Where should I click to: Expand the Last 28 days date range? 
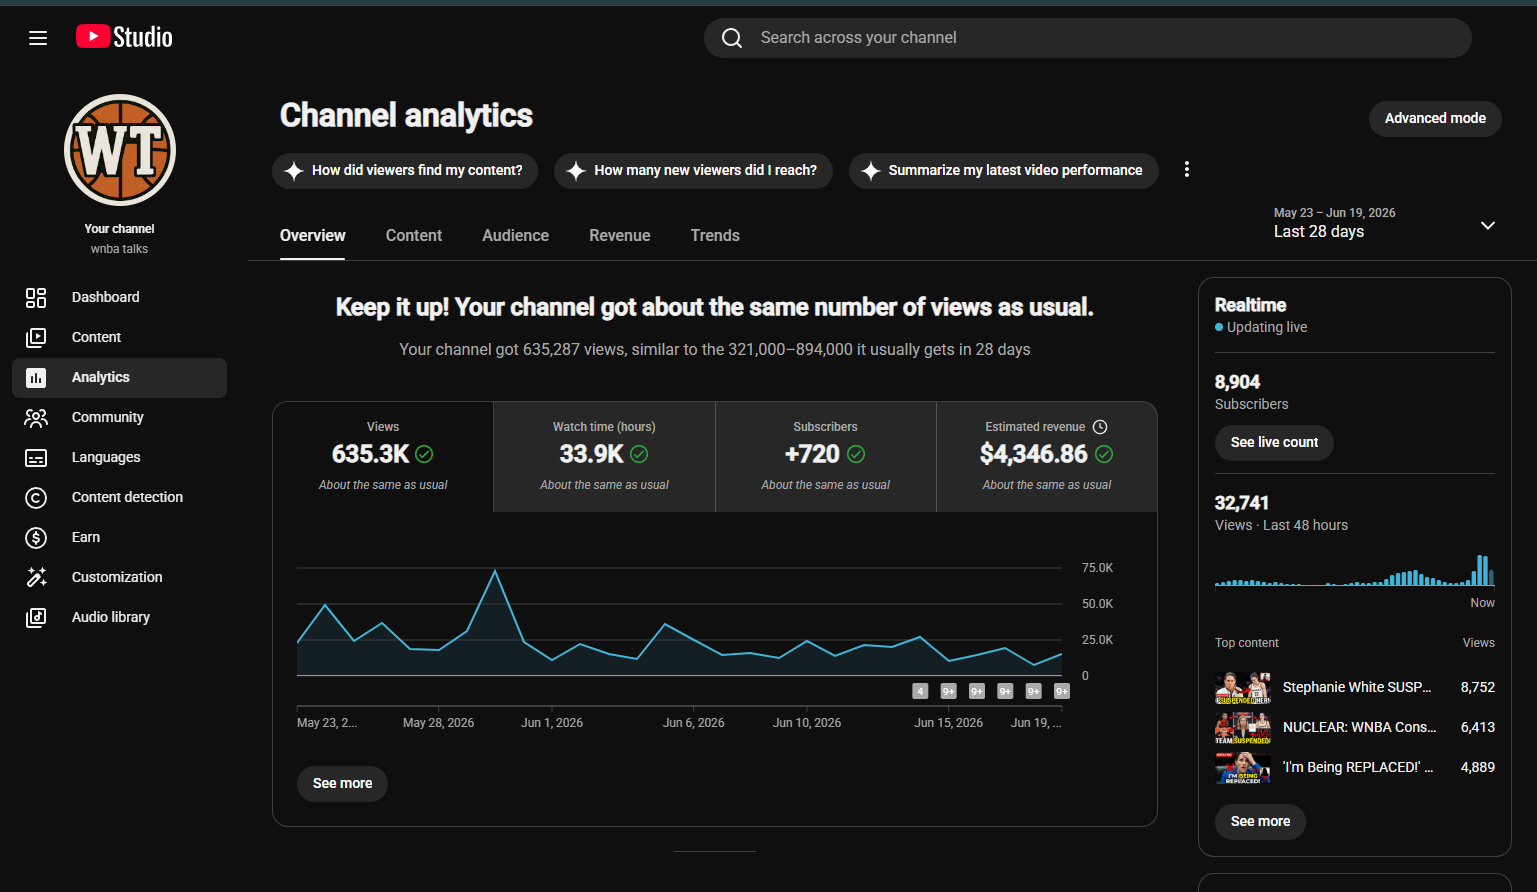pyautogui.click(x=1385, y=223)
